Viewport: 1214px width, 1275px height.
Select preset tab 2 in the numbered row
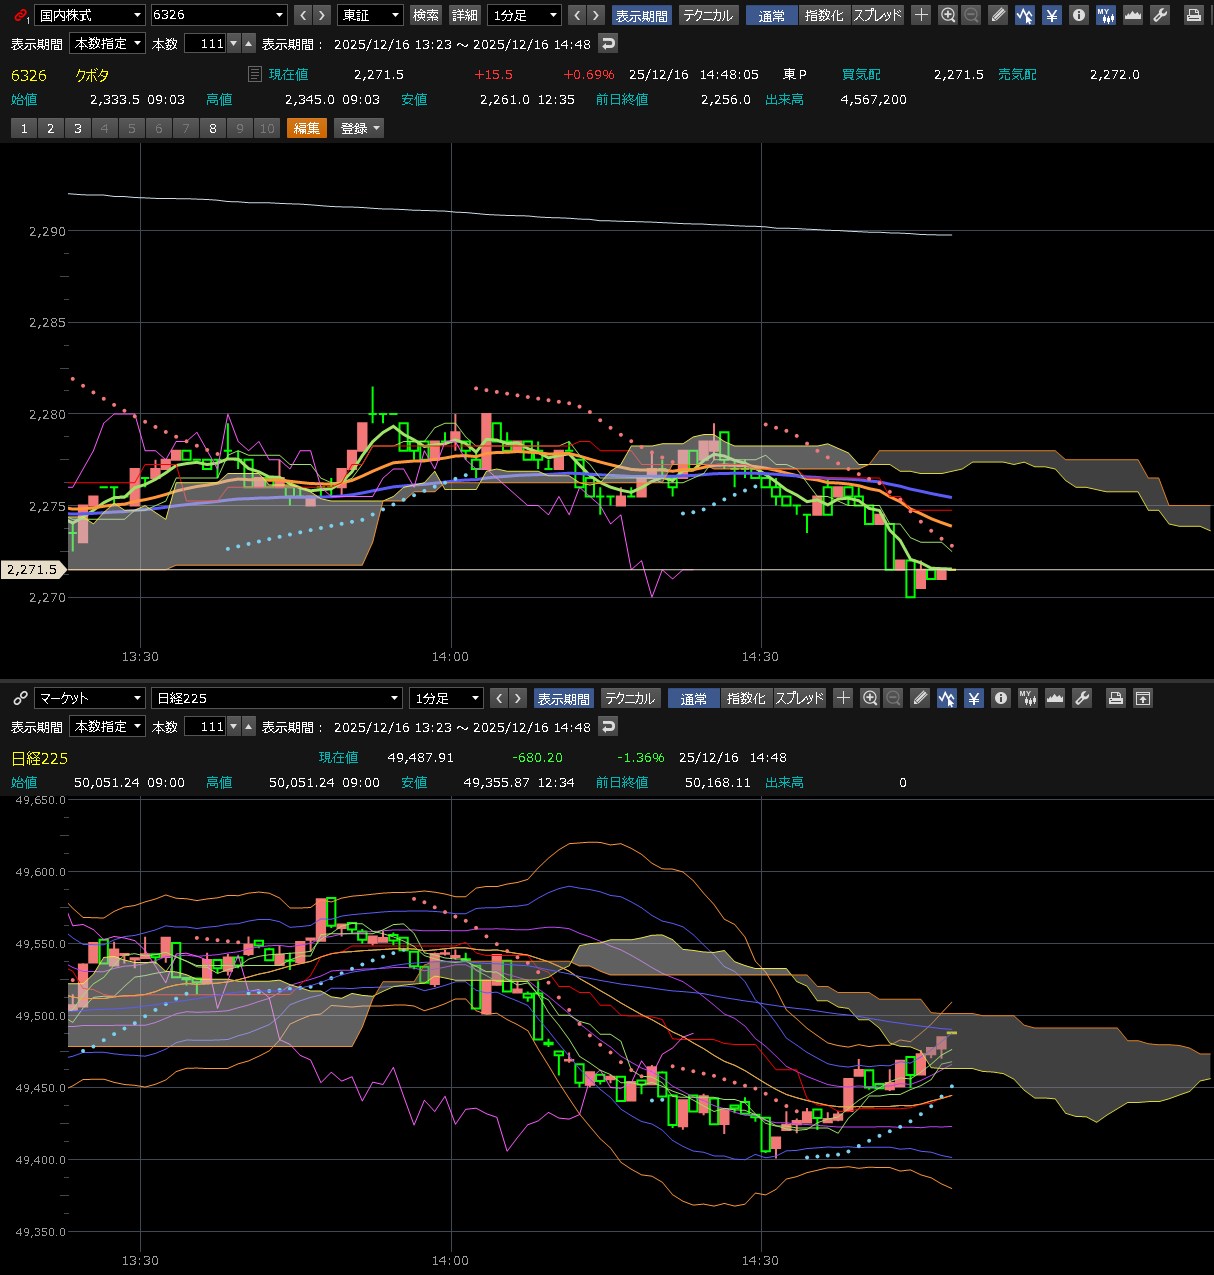[x=51, y=128]
